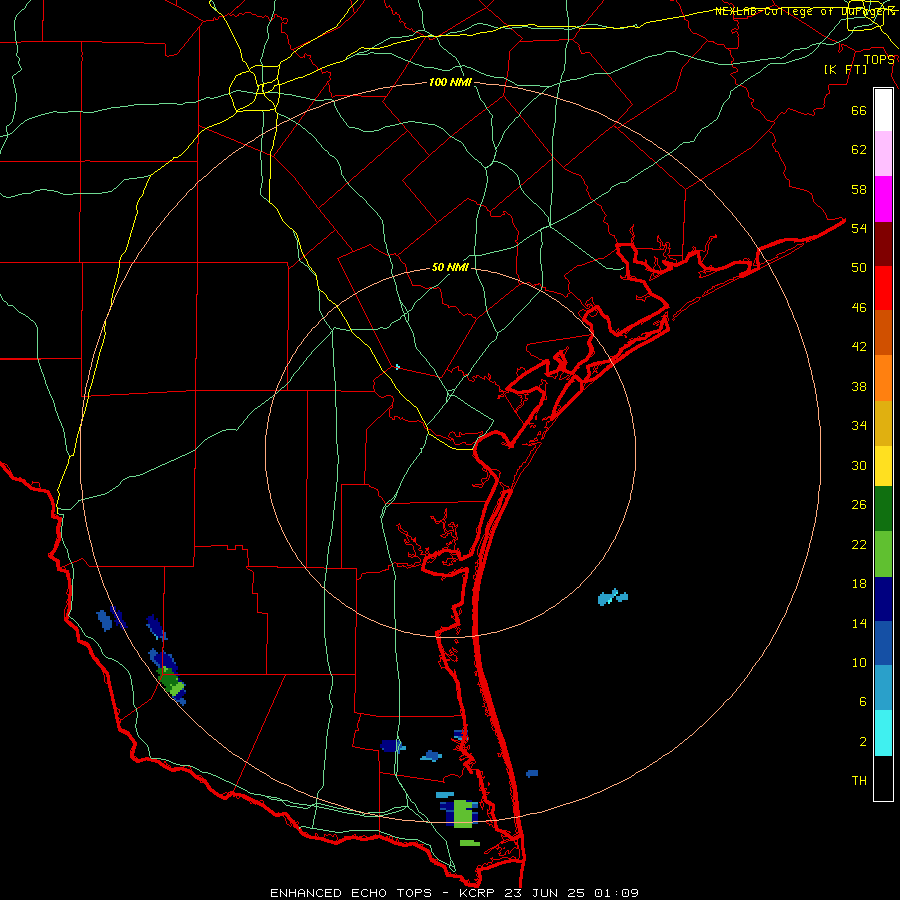900x900 pixels.
Task: Click legend value "34"
Action: click(859, 426)
